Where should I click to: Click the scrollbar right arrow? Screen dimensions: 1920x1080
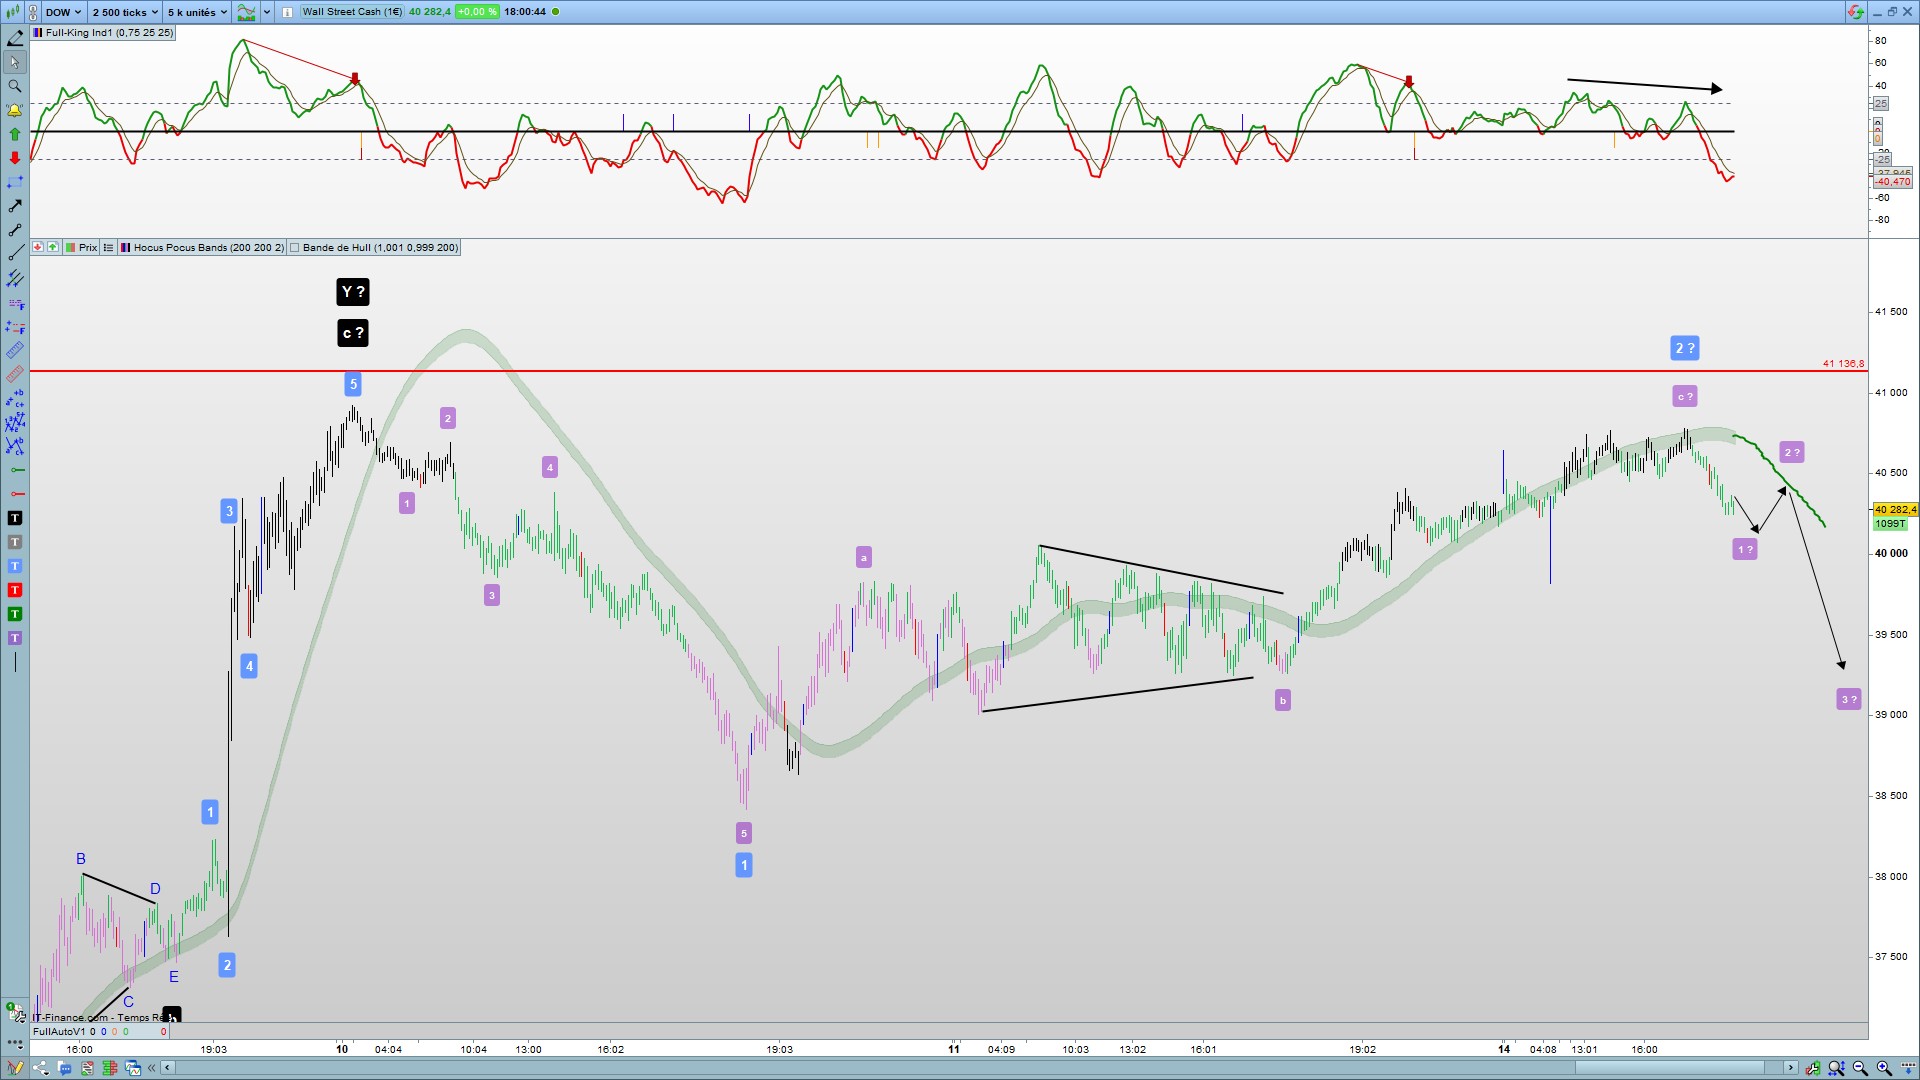pos(1791,1068)
